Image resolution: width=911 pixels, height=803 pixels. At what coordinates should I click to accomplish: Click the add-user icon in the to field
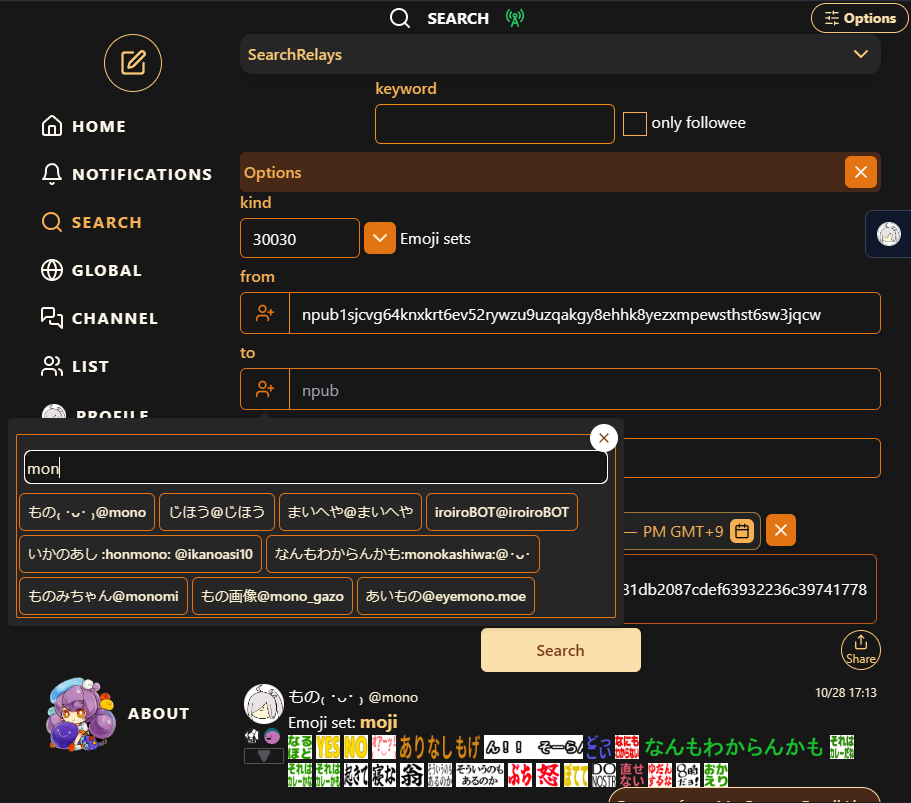[x=265, y=389]
